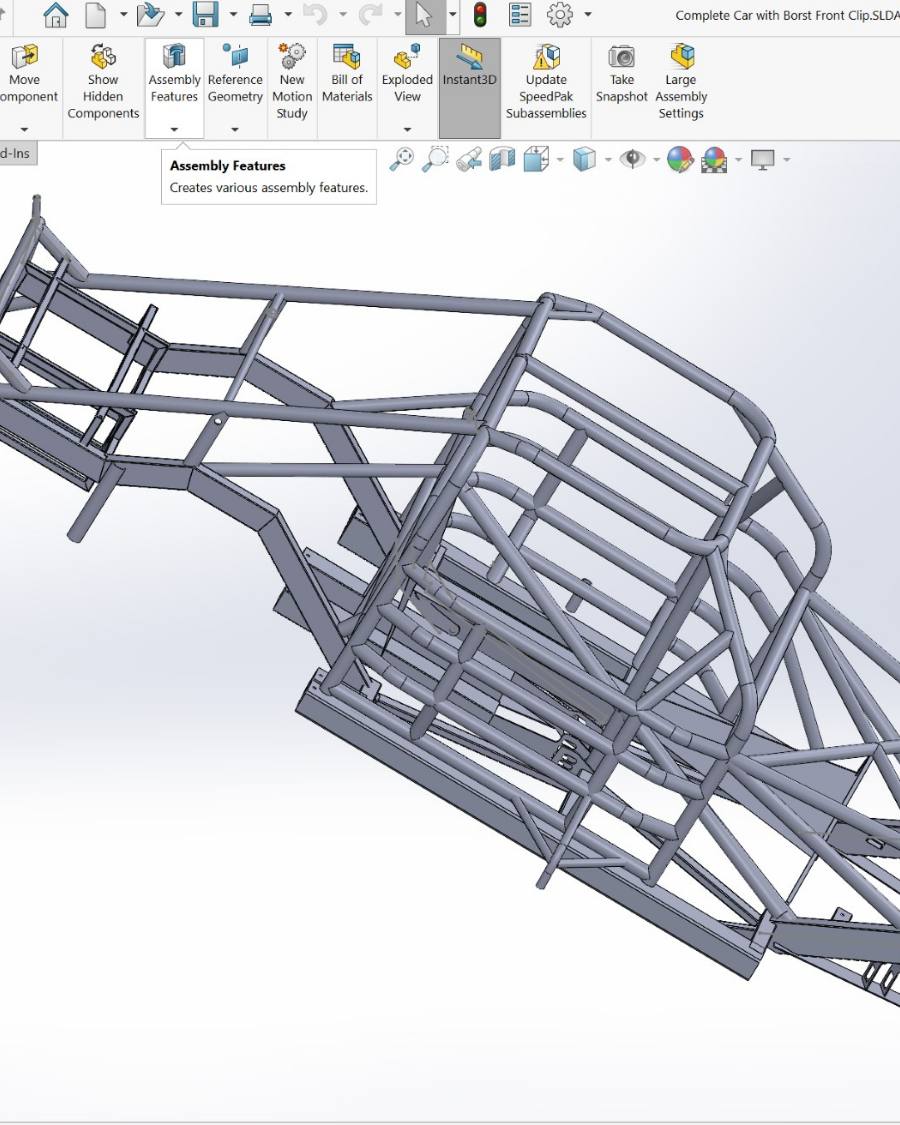Insert a Bill of Materials
Image resolution: width=900 pixels, height=1125 pixels.
pos(347,73)
